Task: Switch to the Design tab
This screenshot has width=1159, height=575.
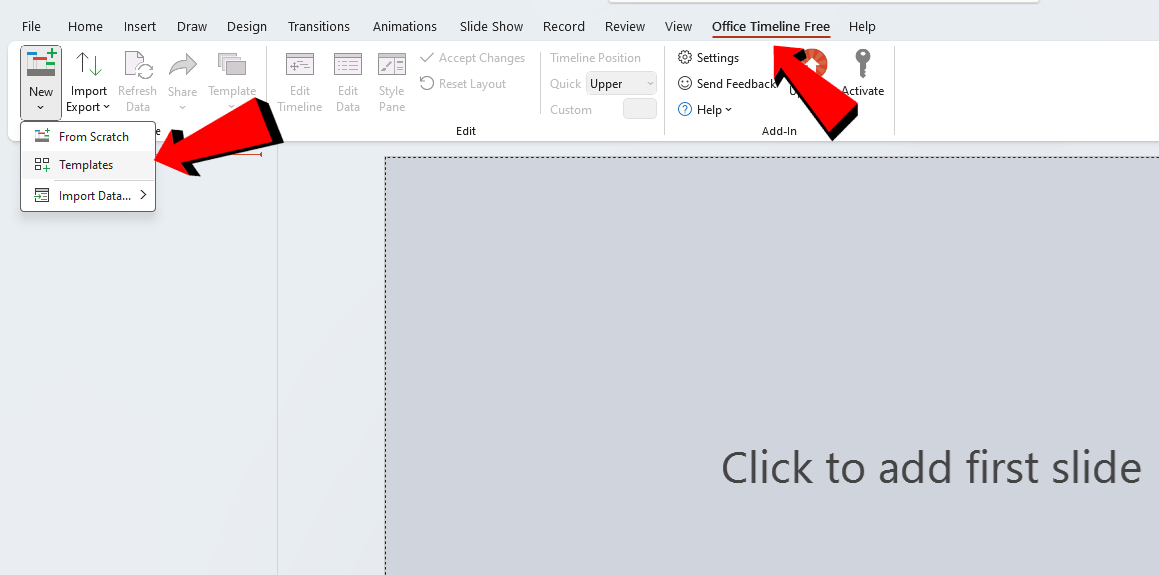Action: 247,27
